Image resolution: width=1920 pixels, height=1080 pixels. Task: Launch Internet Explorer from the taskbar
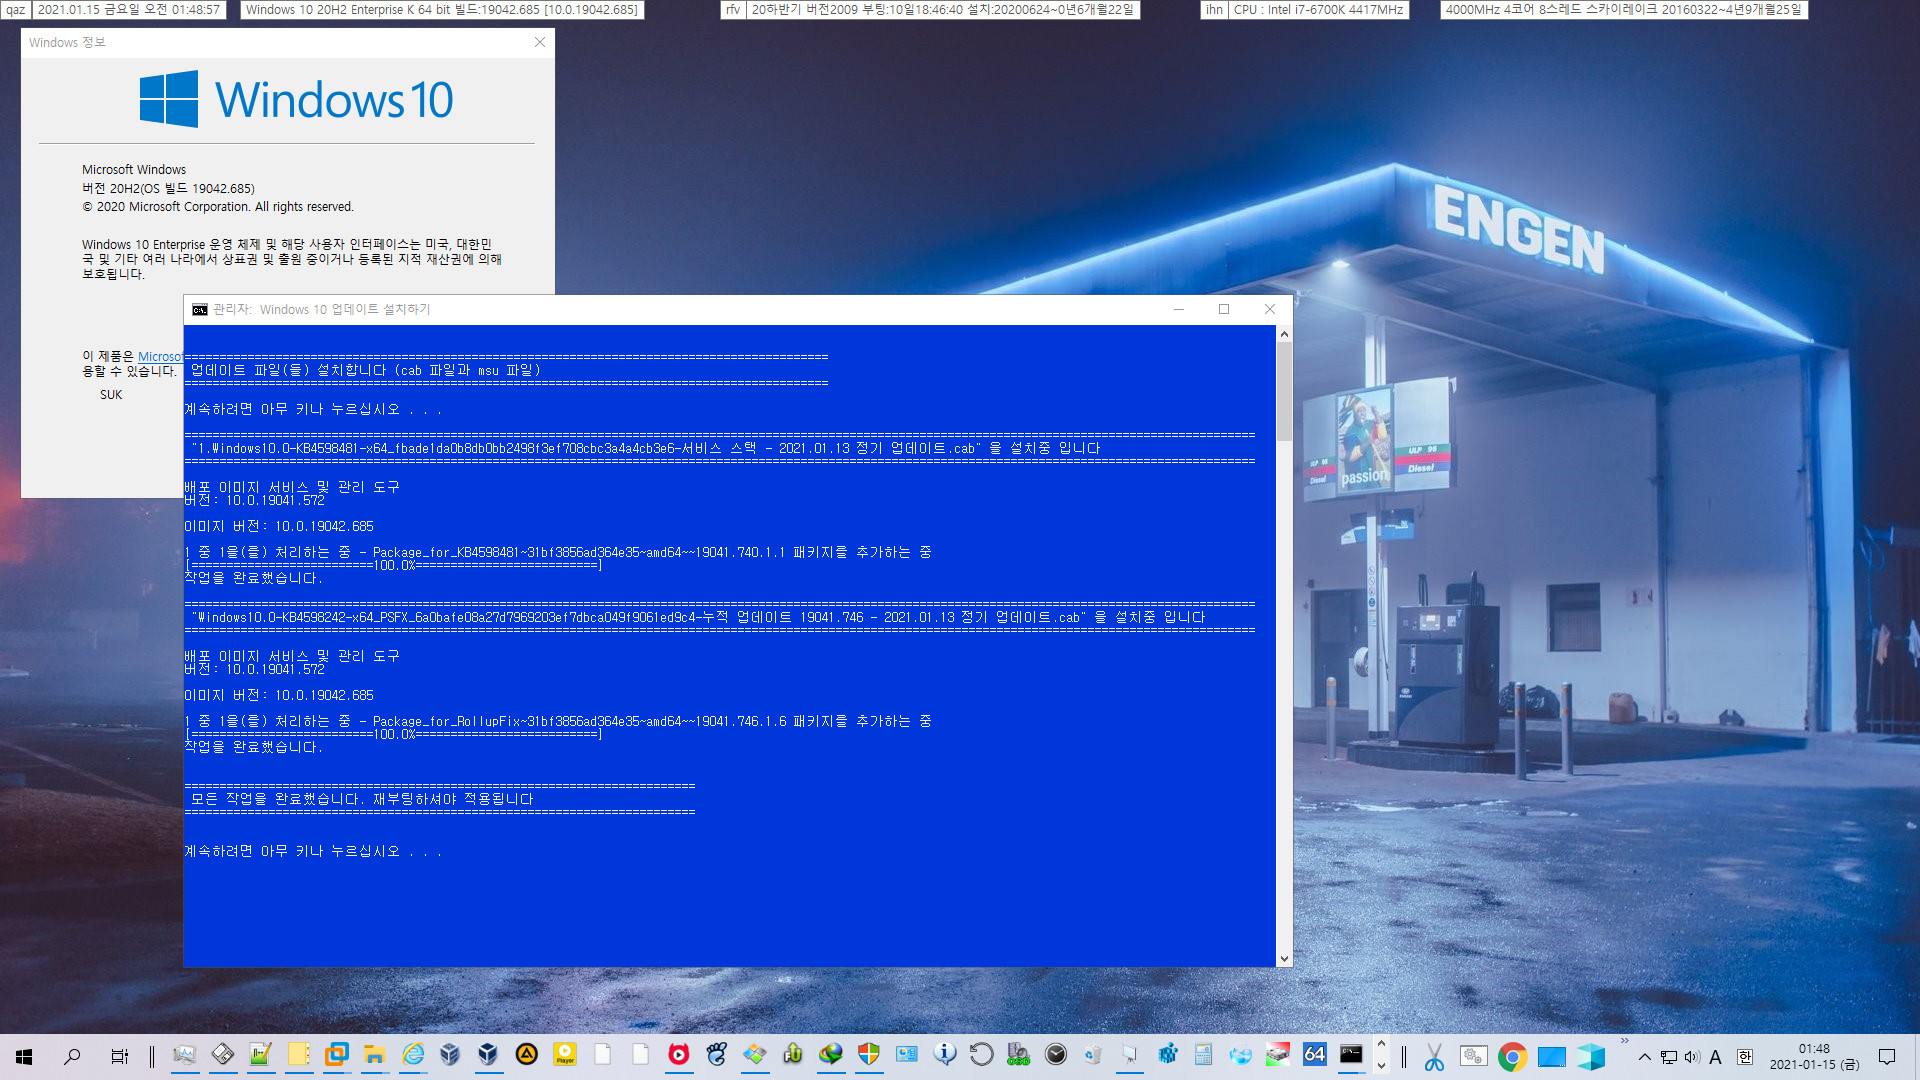(x=413, y=1055)
